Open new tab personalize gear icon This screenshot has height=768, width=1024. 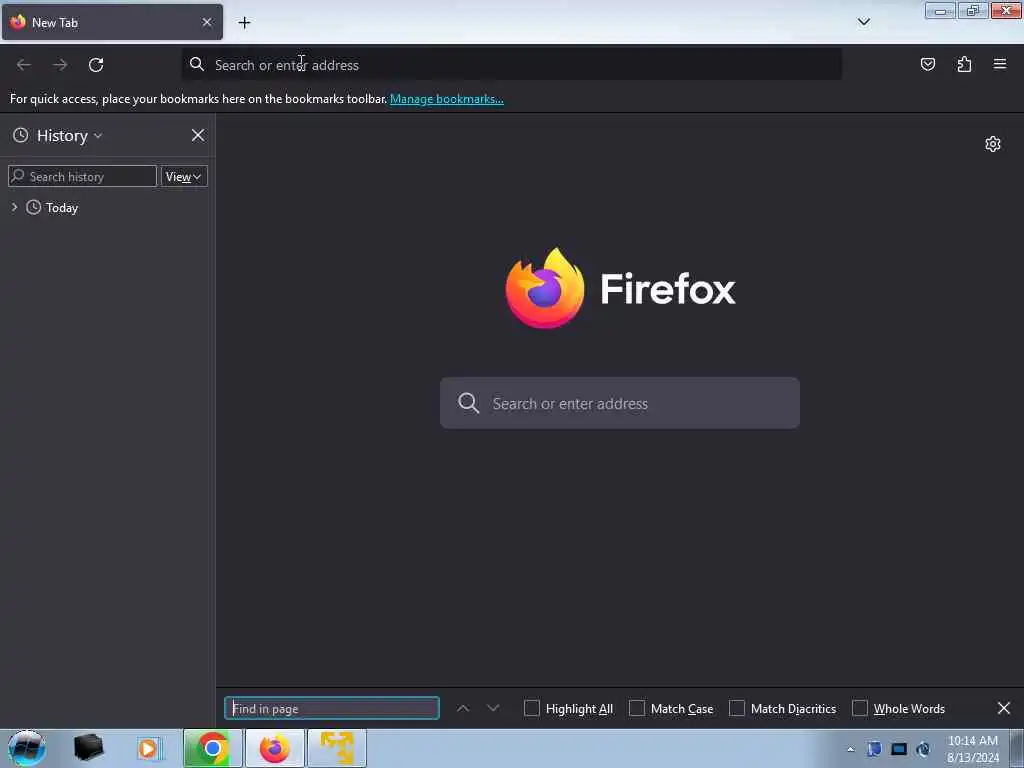pos(993,144)
